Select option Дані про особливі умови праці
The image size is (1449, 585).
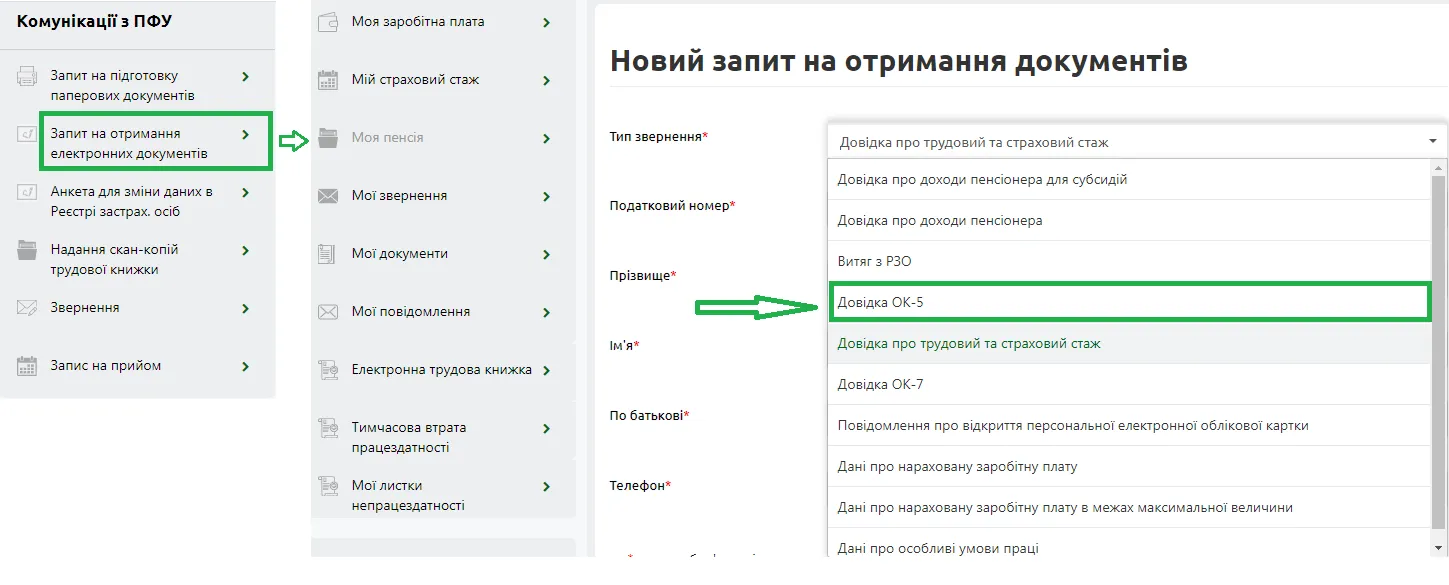click(1130, 542)
